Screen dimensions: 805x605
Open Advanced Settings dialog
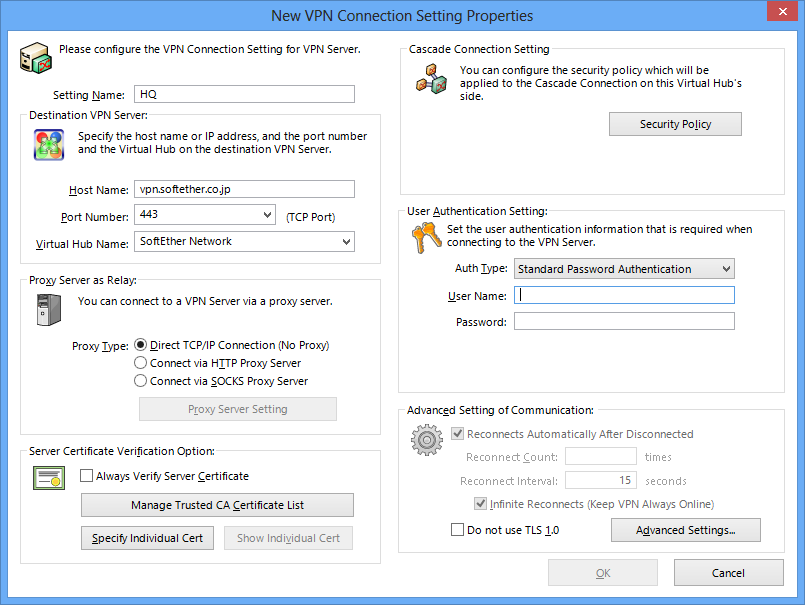click(x=685, y=530)
